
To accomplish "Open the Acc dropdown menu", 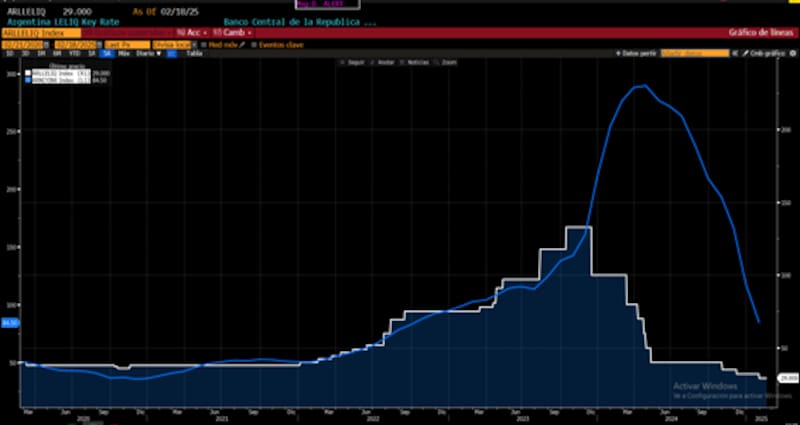I will [192, 32].
